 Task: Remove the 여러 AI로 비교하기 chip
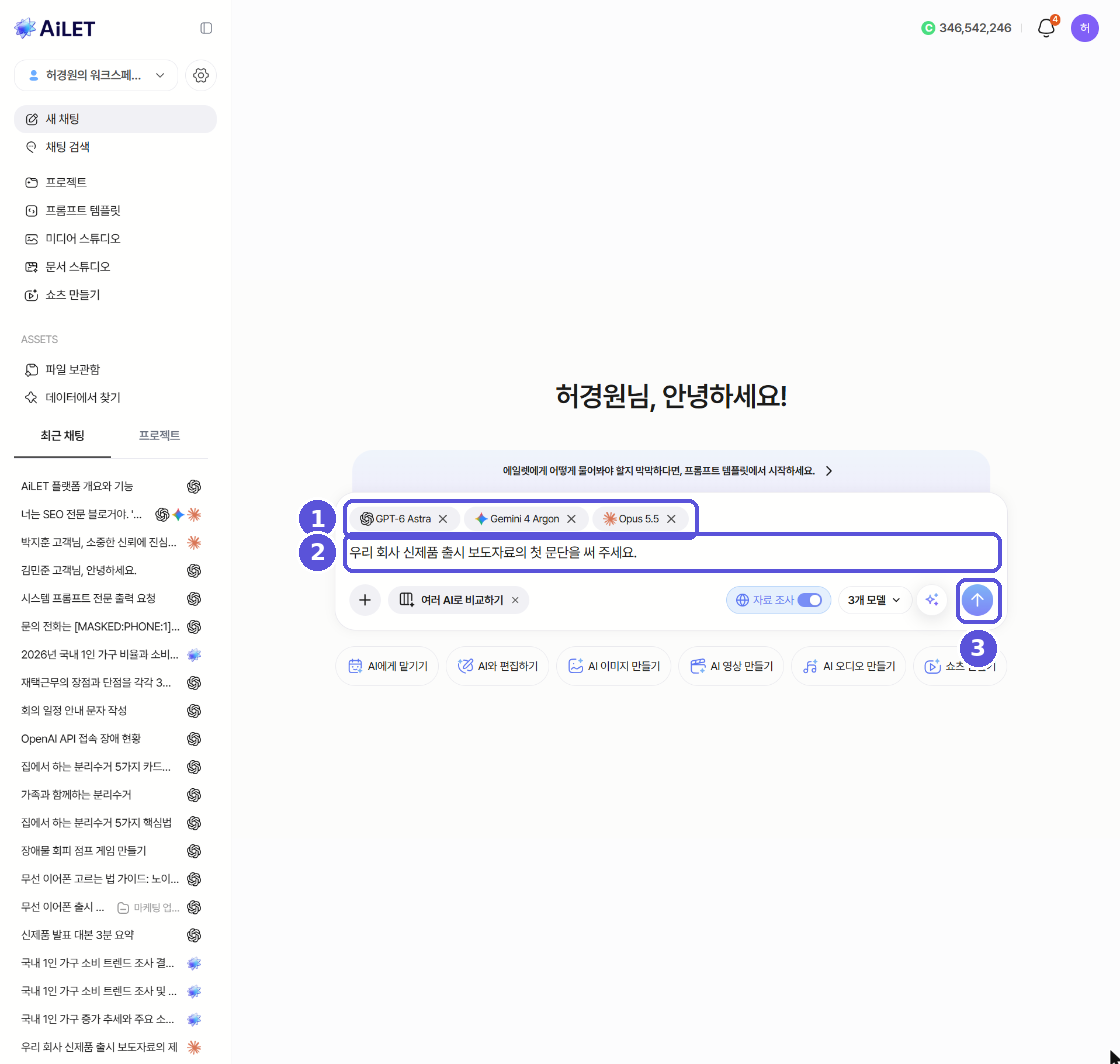tap(515, 600)
